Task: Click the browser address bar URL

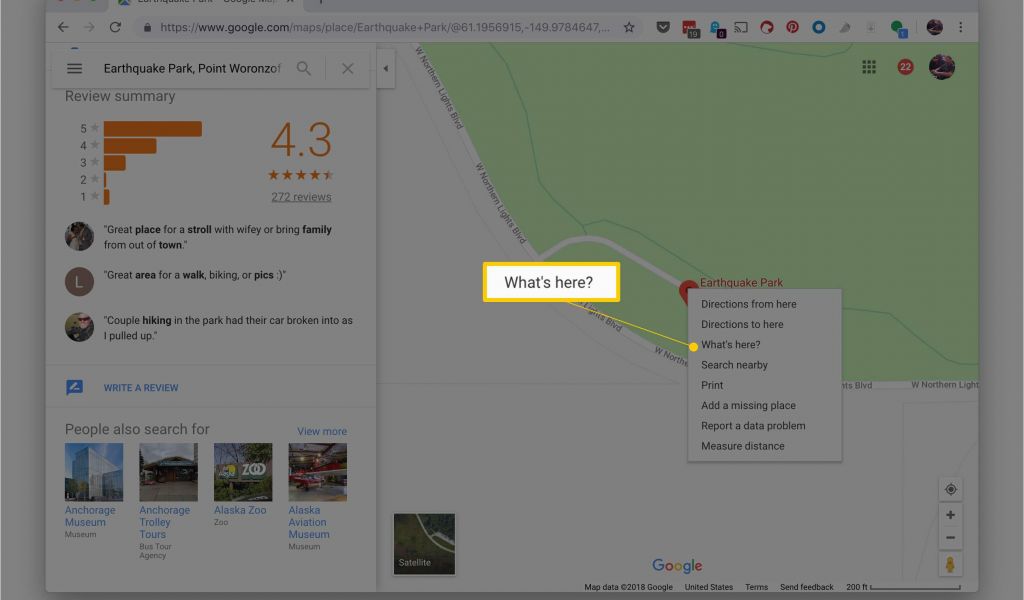Action: (385, 27)
